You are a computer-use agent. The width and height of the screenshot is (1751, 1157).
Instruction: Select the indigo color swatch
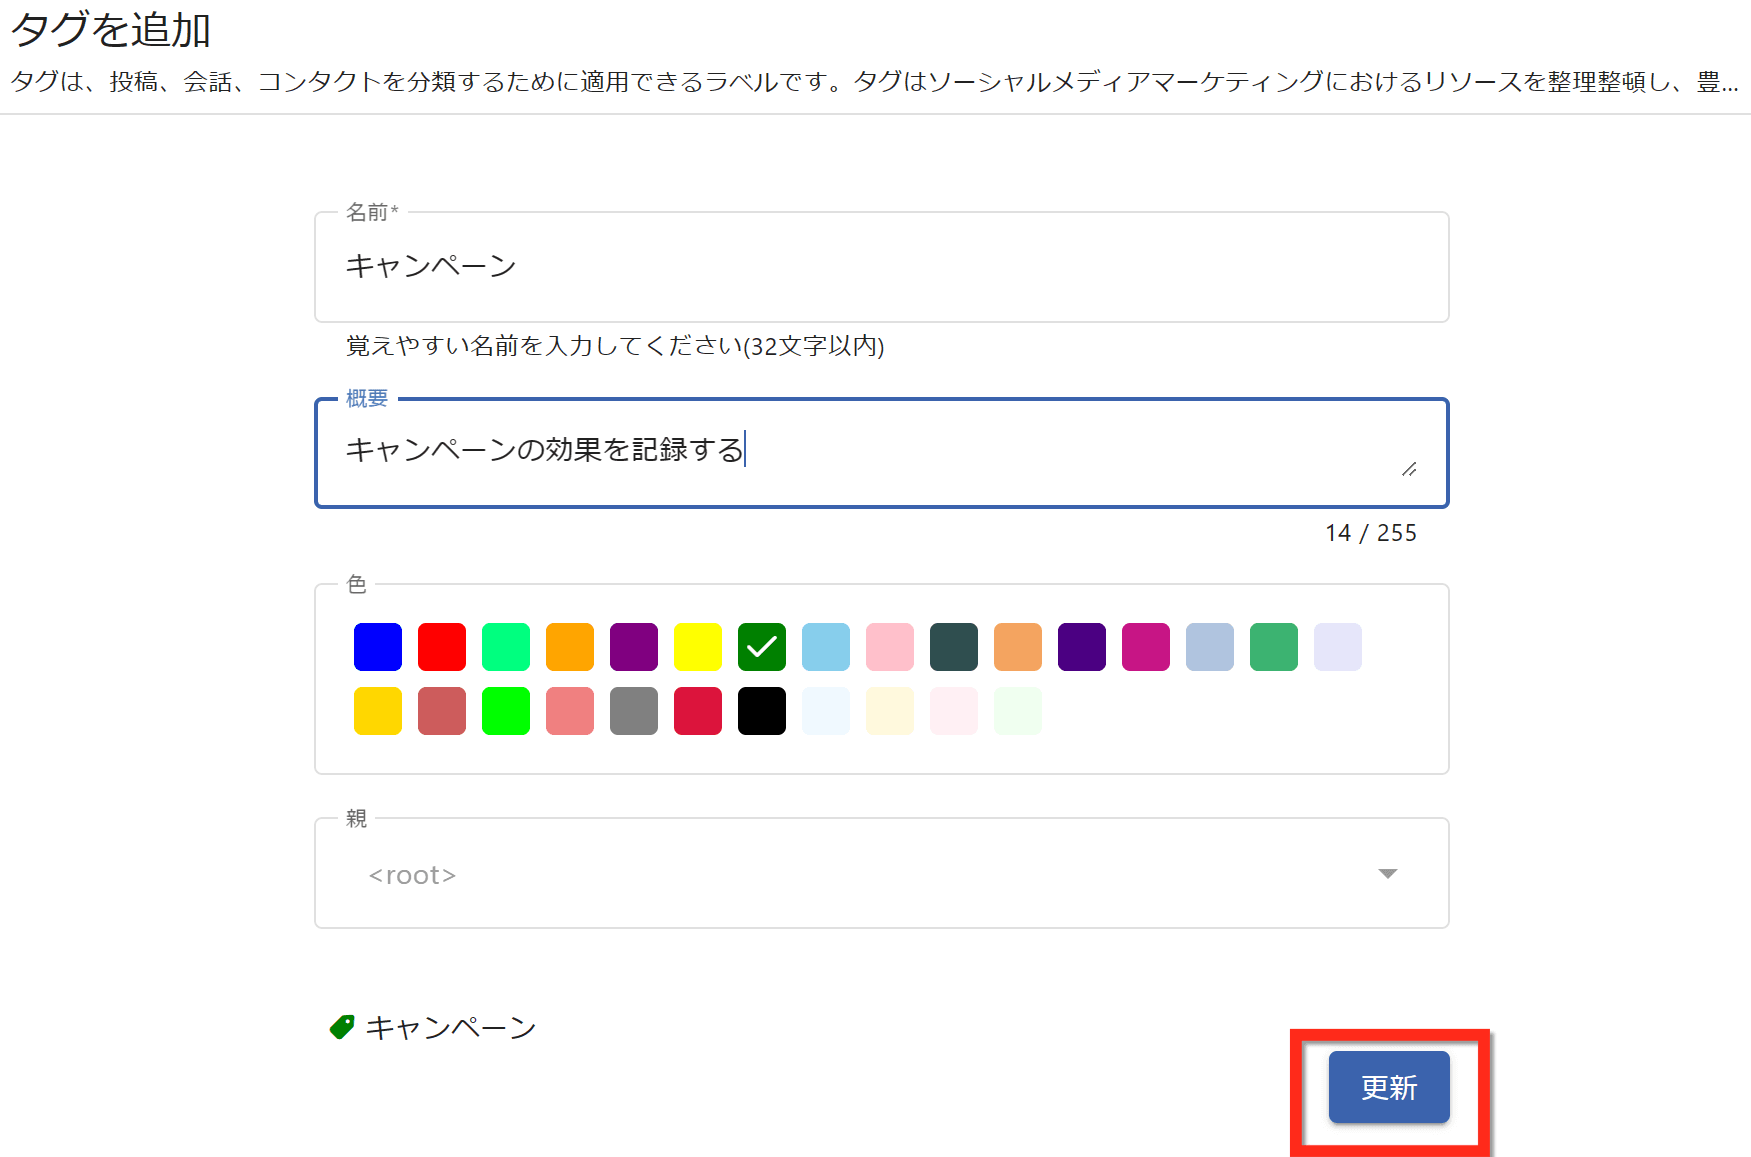click(x=1082, y=647)
